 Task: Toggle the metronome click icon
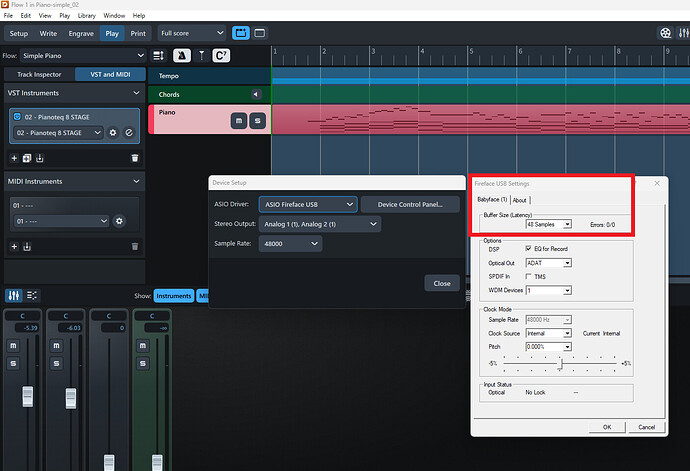click(x=182, y=55)
